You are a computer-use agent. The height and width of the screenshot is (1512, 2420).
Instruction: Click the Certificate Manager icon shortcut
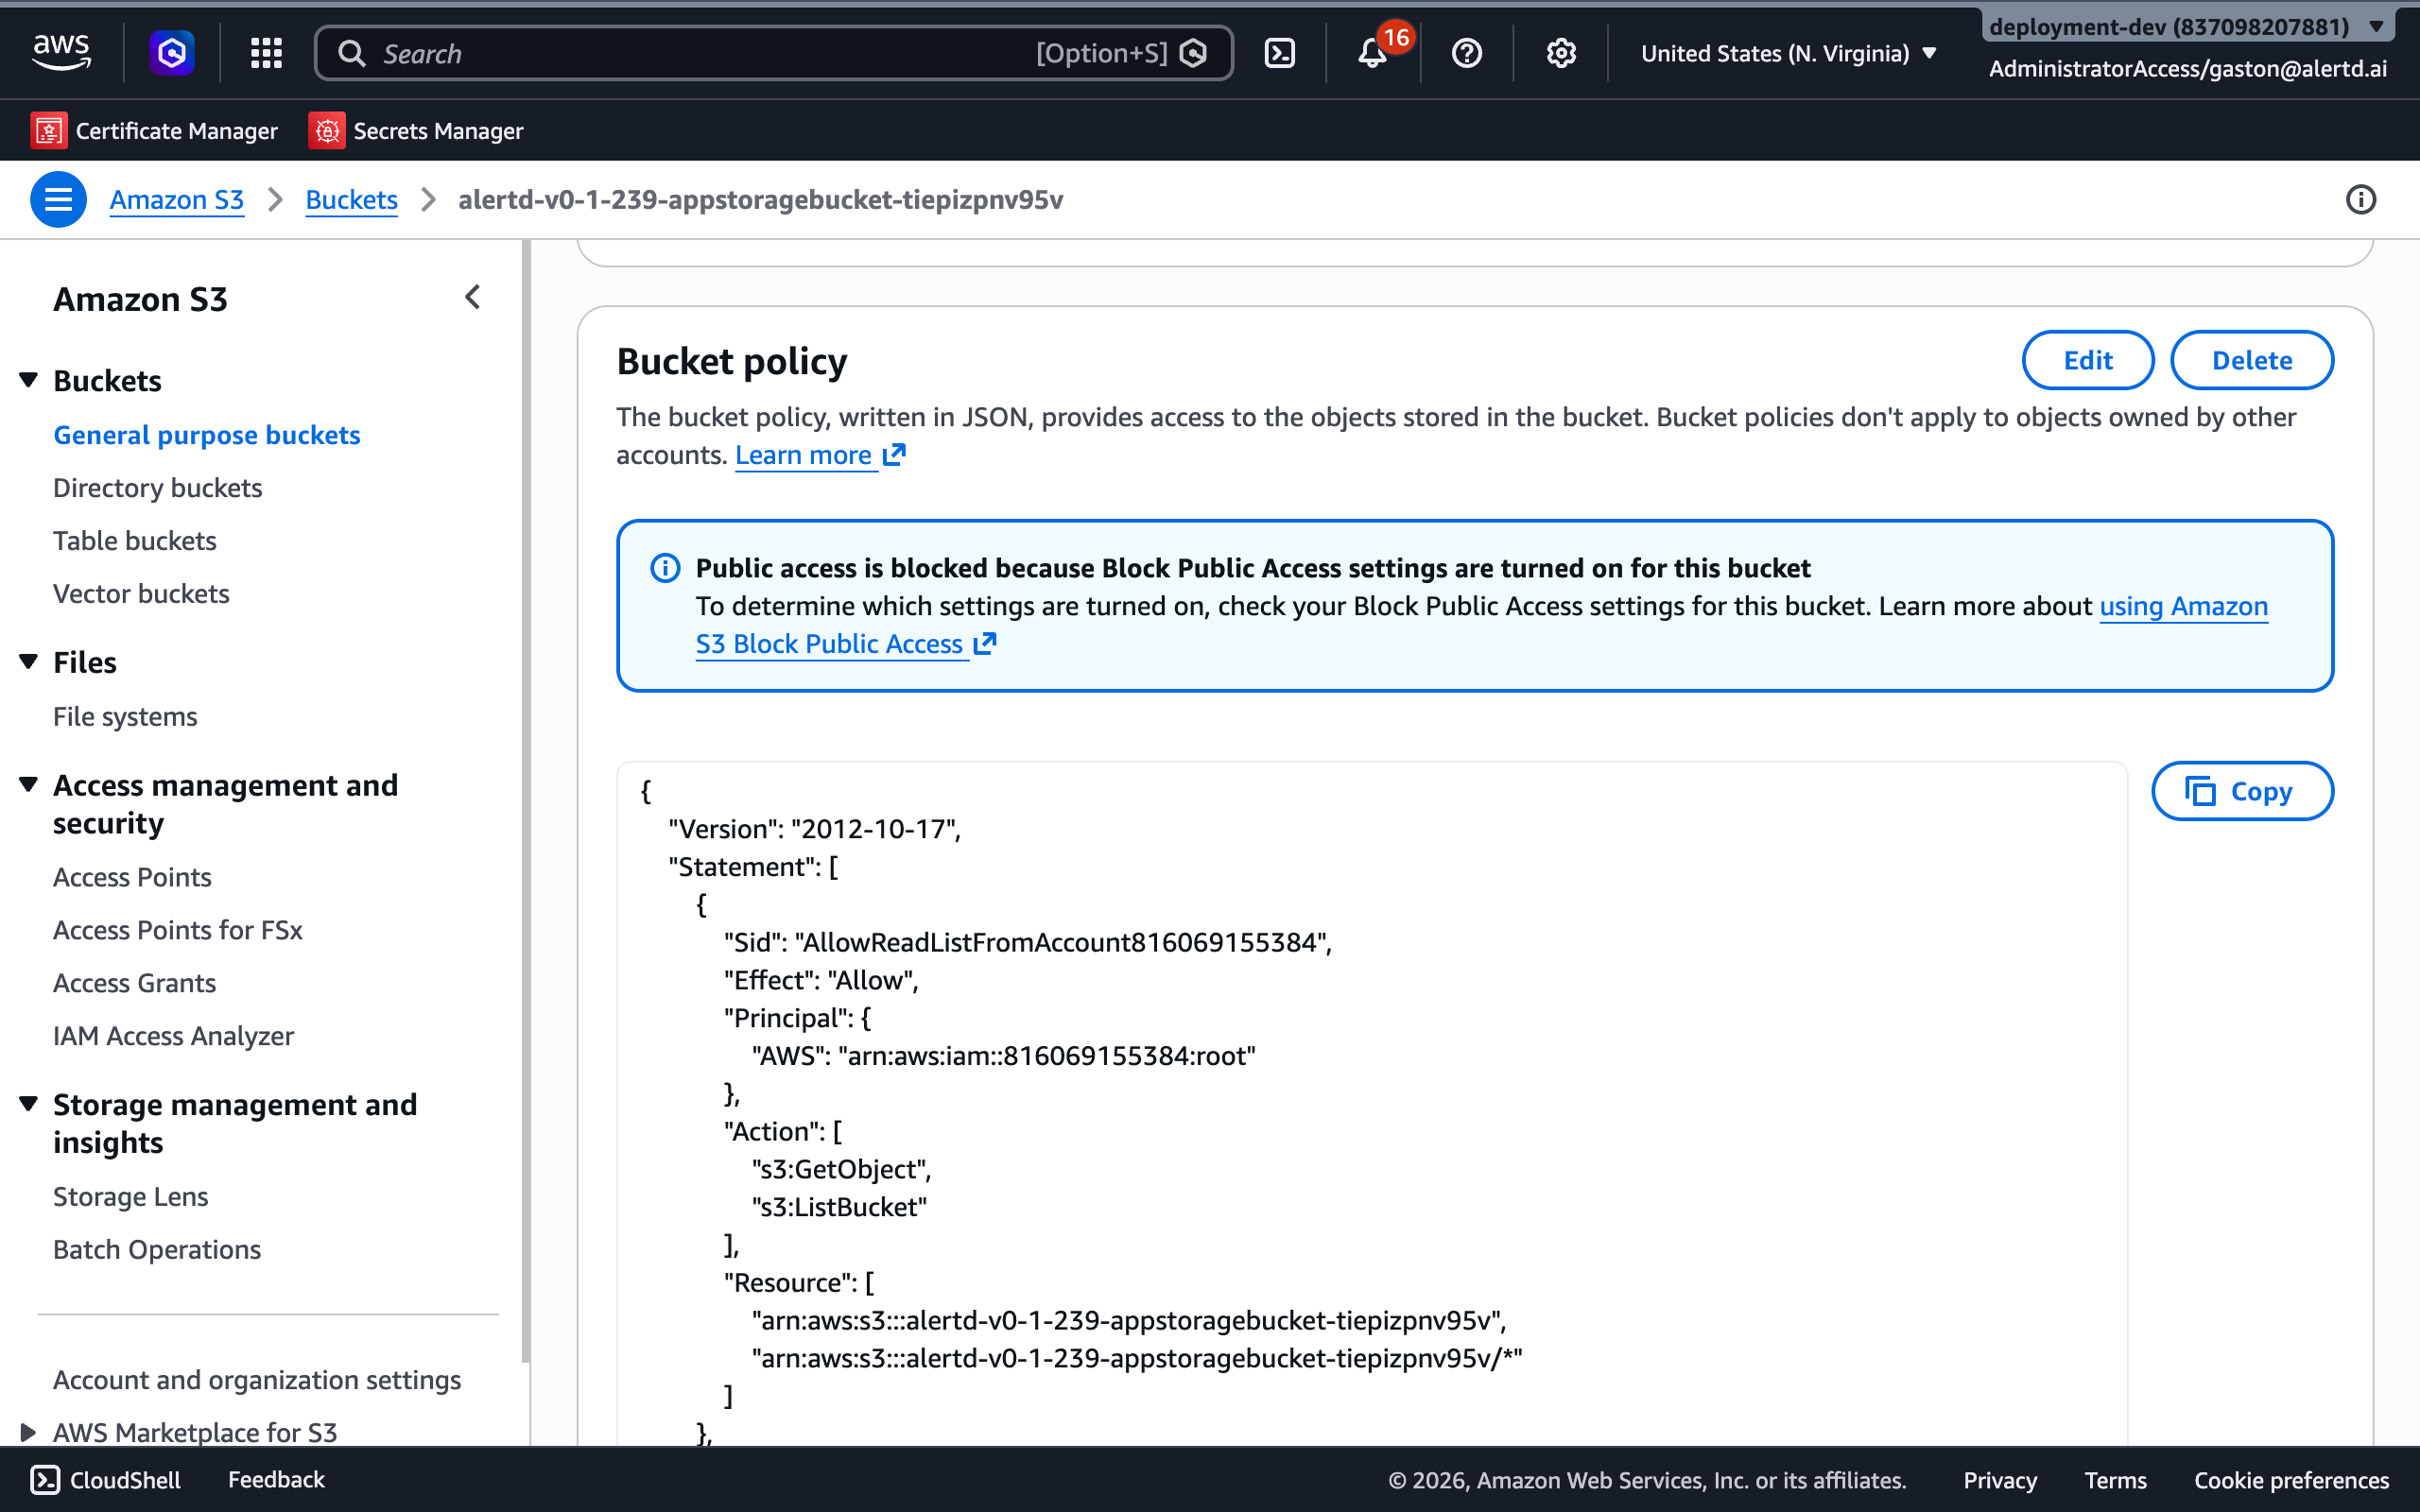point(49,131)
